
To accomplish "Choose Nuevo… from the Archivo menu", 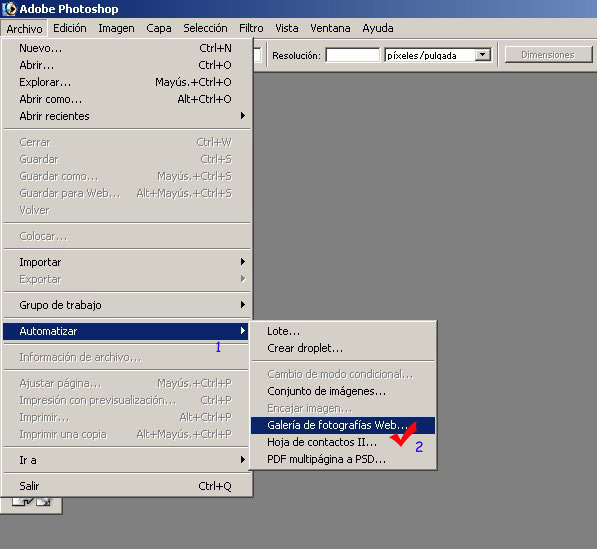I will pos(126,48).
